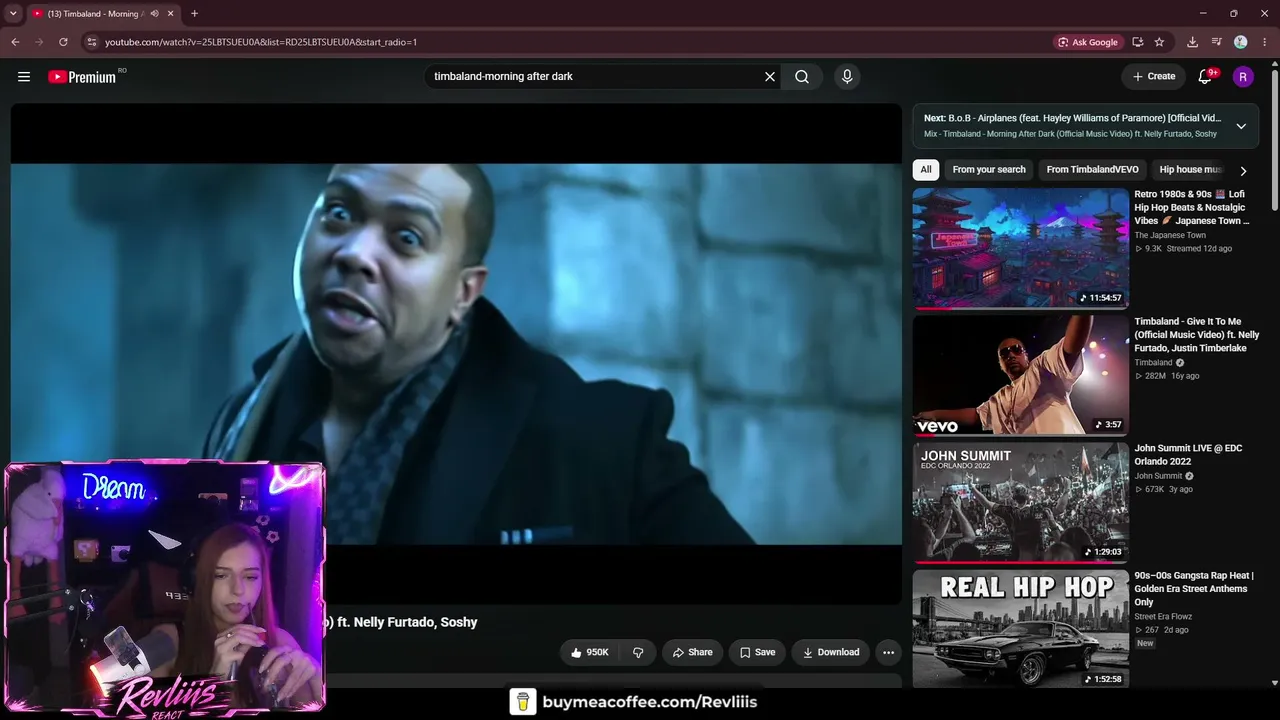Viewport: 1280px width, 720px height.
Task: View site information icon in address bar
Action: click(91, 42)
